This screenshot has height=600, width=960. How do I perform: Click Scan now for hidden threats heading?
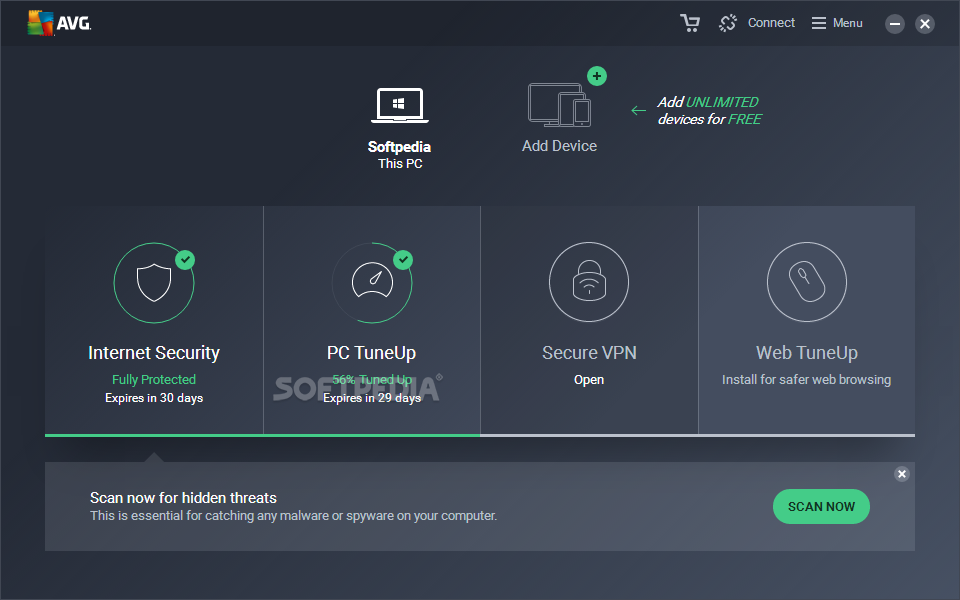183,498
